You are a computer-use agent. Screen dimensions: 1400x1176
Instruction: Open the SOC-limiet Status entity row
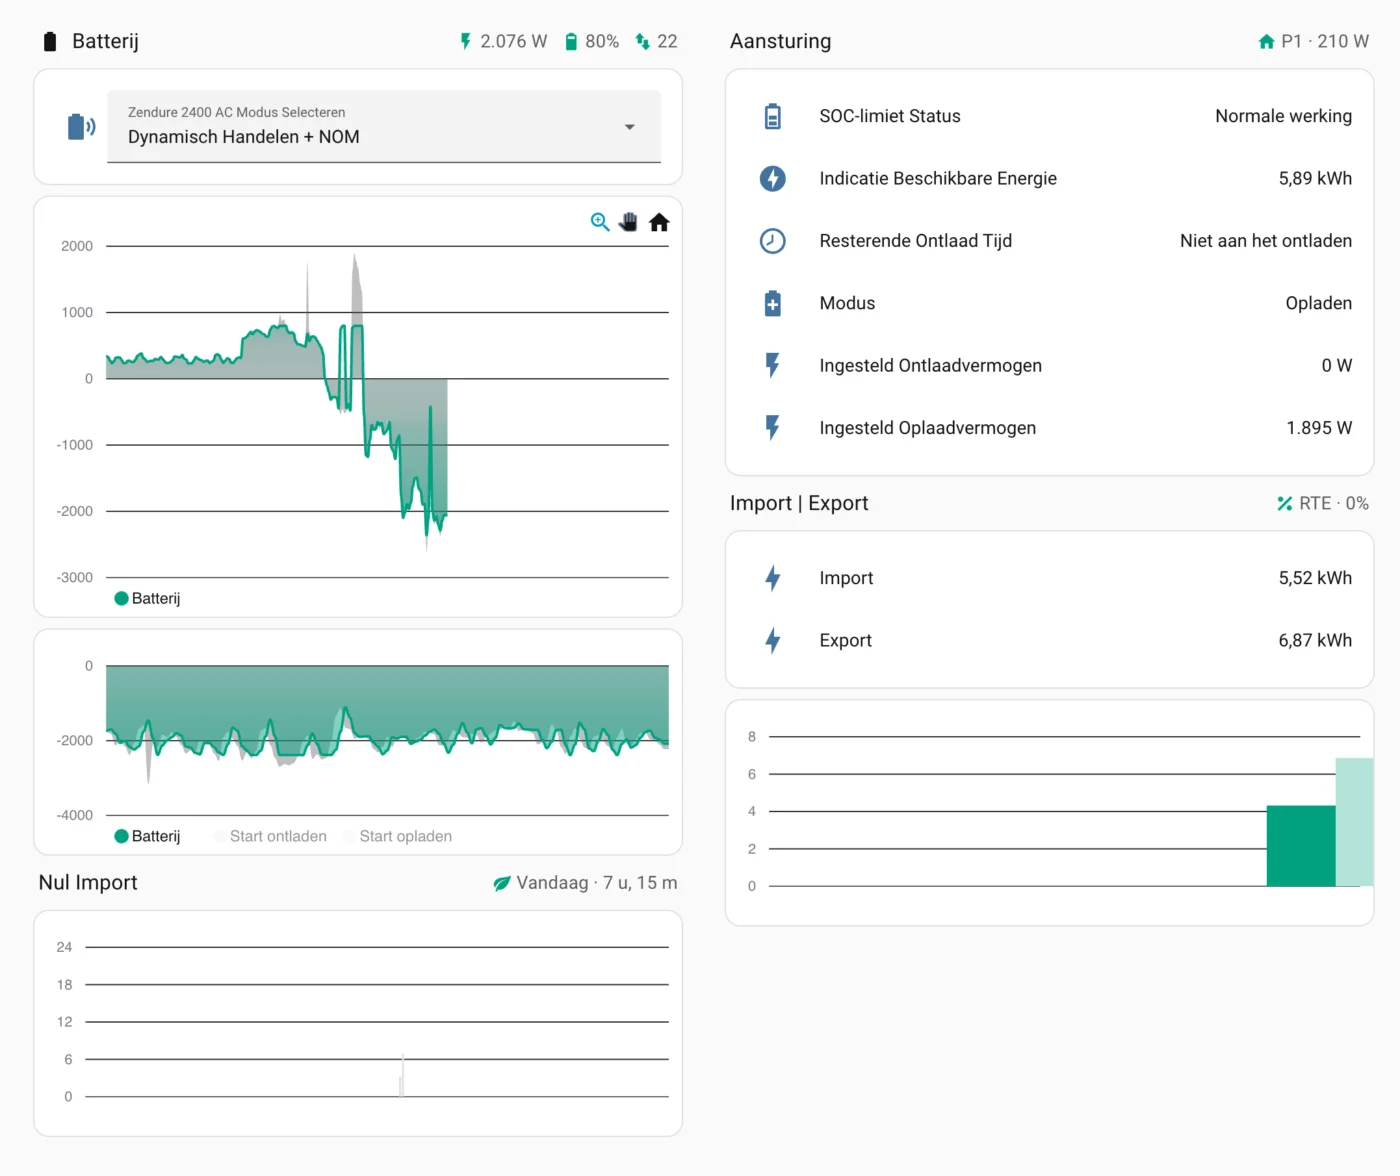click(1050, 116)
